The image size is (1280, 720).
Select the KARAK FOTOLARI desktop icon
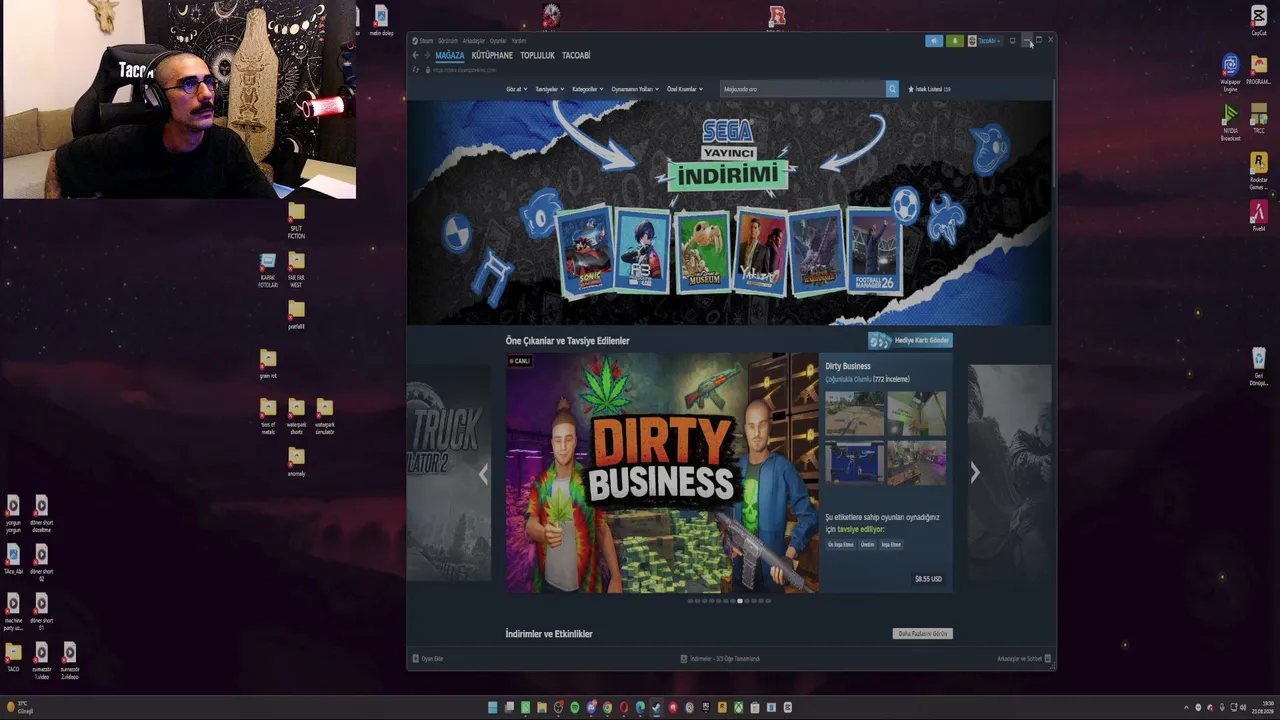[268, 270]
